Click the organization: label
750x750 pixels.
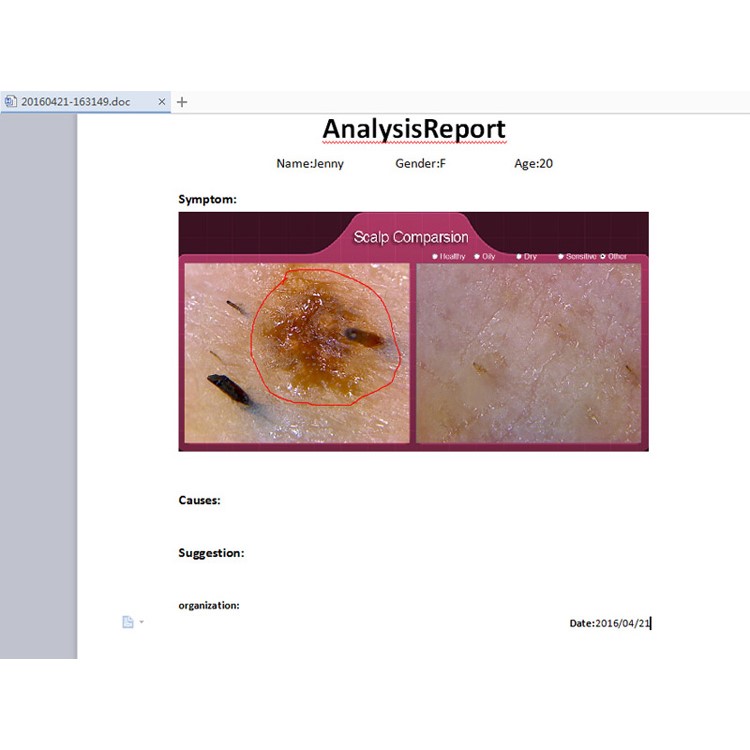click(x=209, y=606)
